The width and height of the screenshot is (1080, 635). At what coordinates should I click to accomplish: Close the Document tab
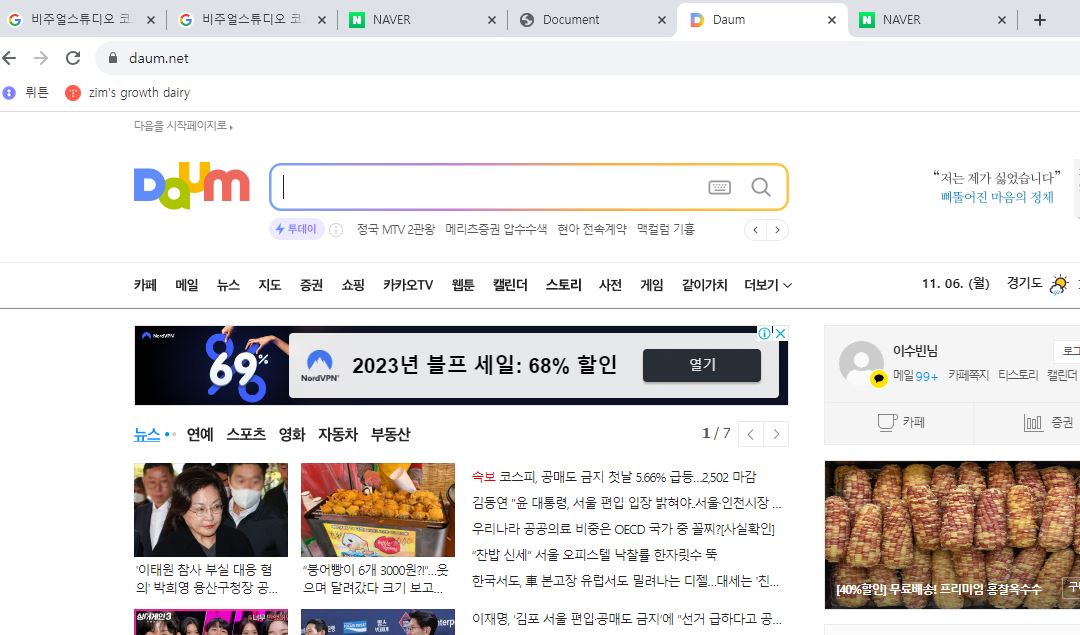662,20
